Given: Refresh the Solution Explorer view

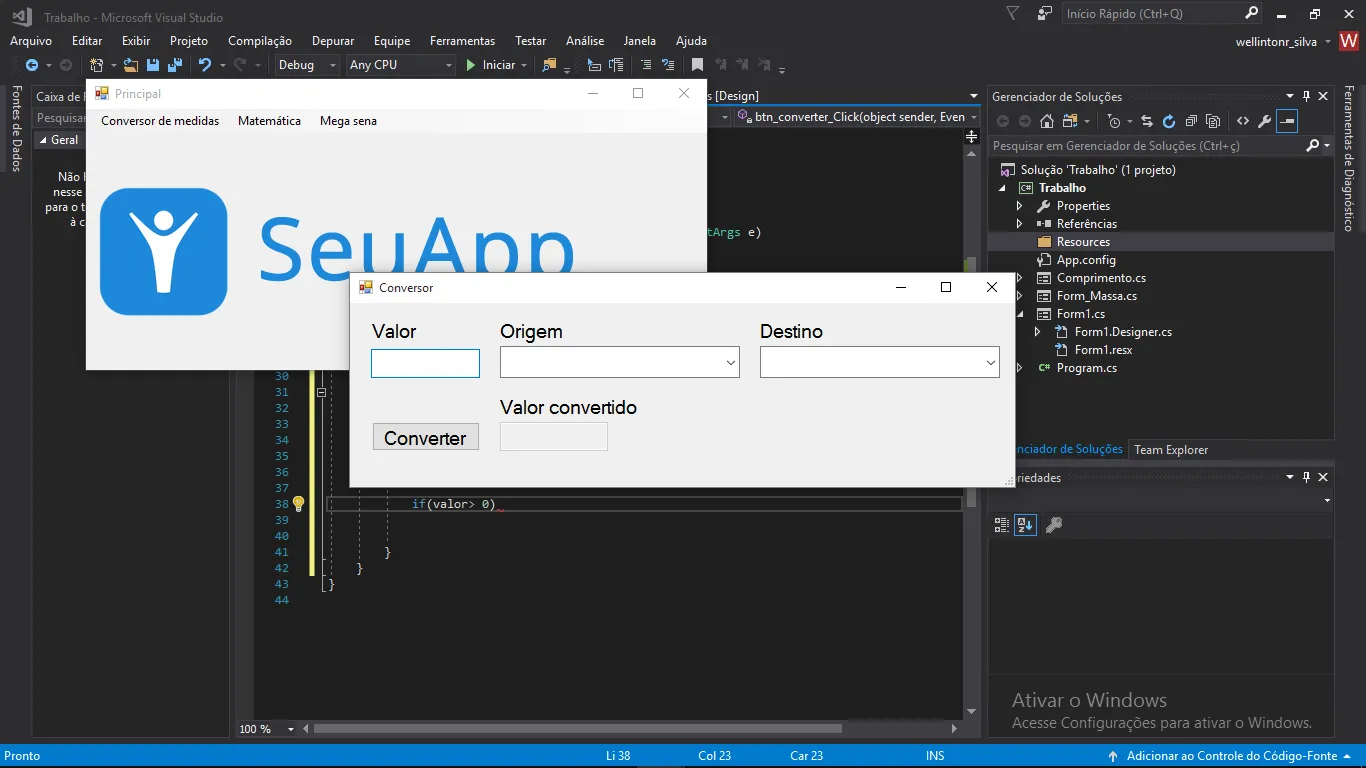Looking at the screenshot, I should 1168,121.
